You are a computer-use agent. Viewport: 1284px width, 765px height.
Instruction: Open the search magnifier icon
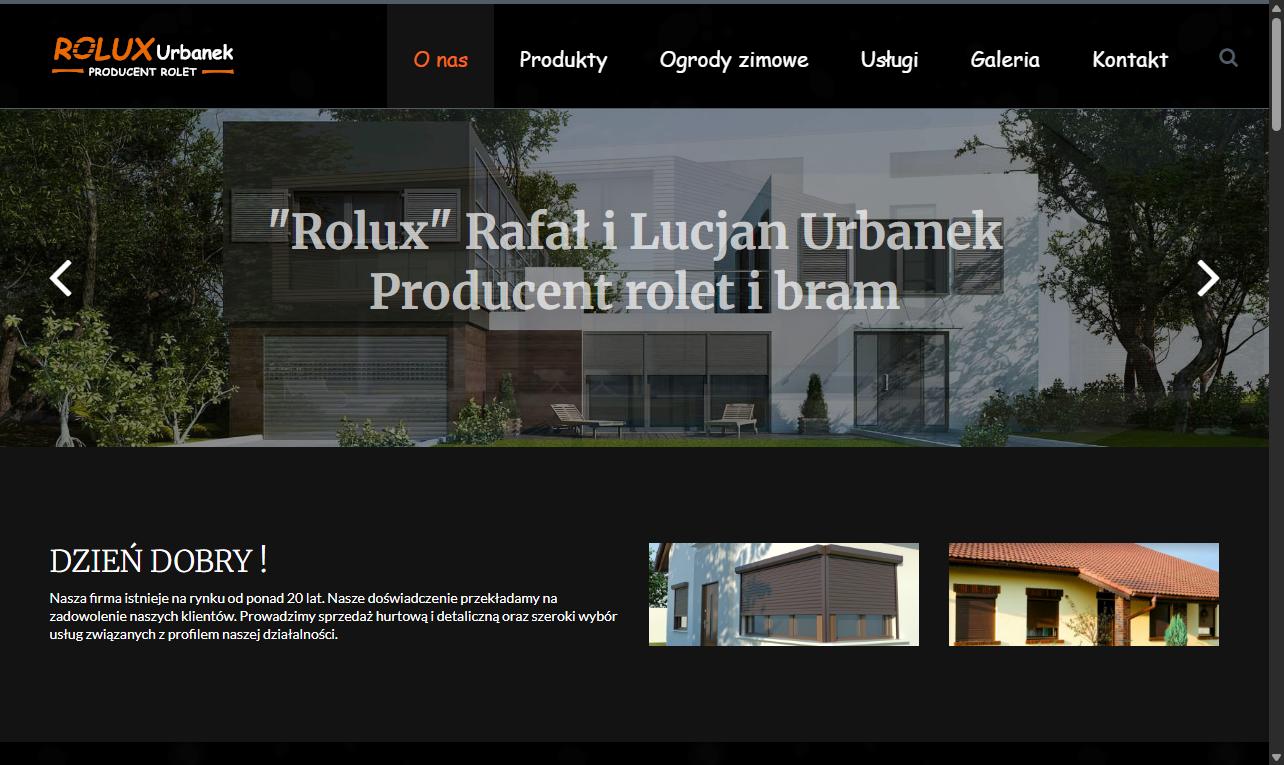tap(1228, 58)
